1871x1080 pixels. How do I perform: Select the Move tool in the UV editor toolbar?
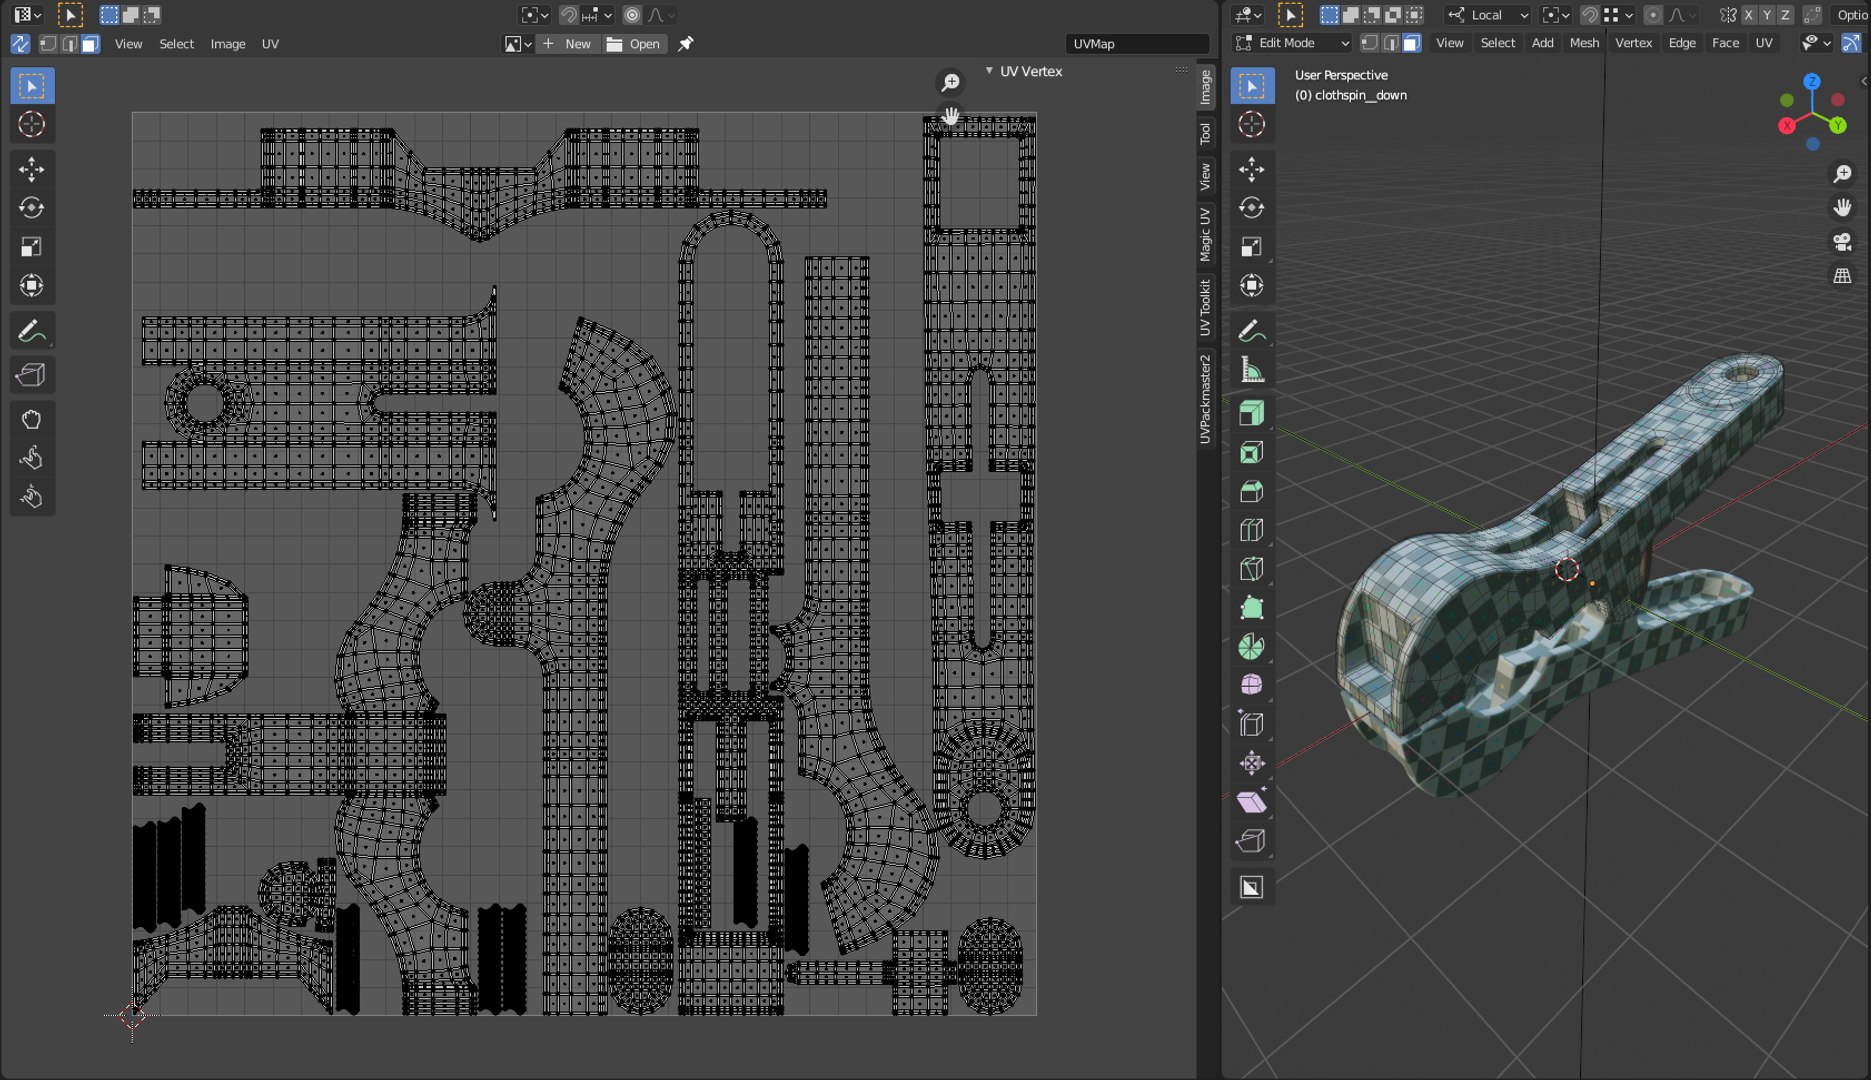(x=32, y=169)
